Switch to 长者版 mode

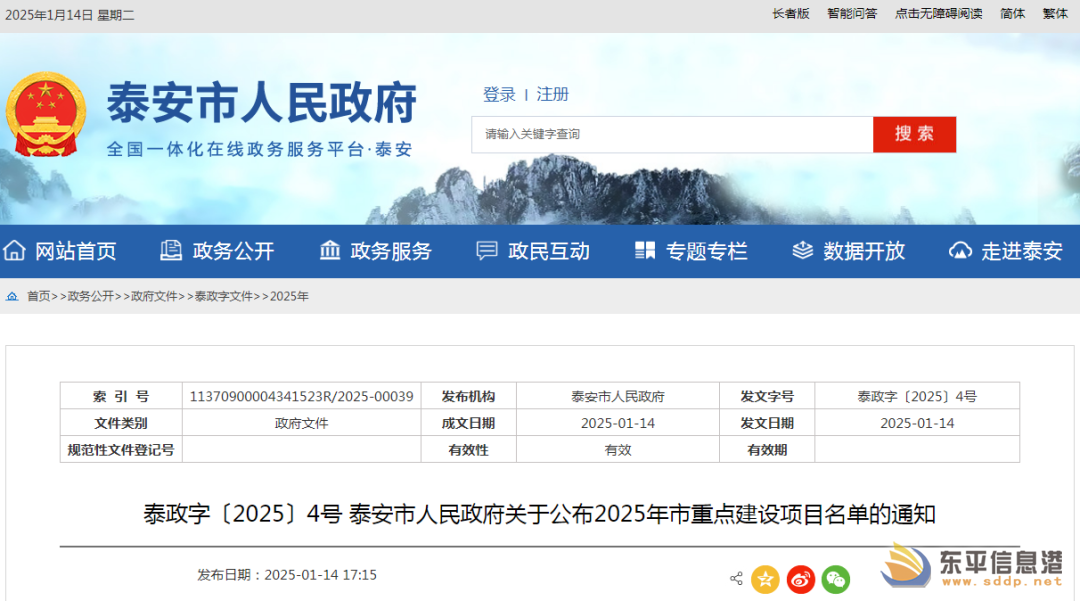(x=791, y=14)
